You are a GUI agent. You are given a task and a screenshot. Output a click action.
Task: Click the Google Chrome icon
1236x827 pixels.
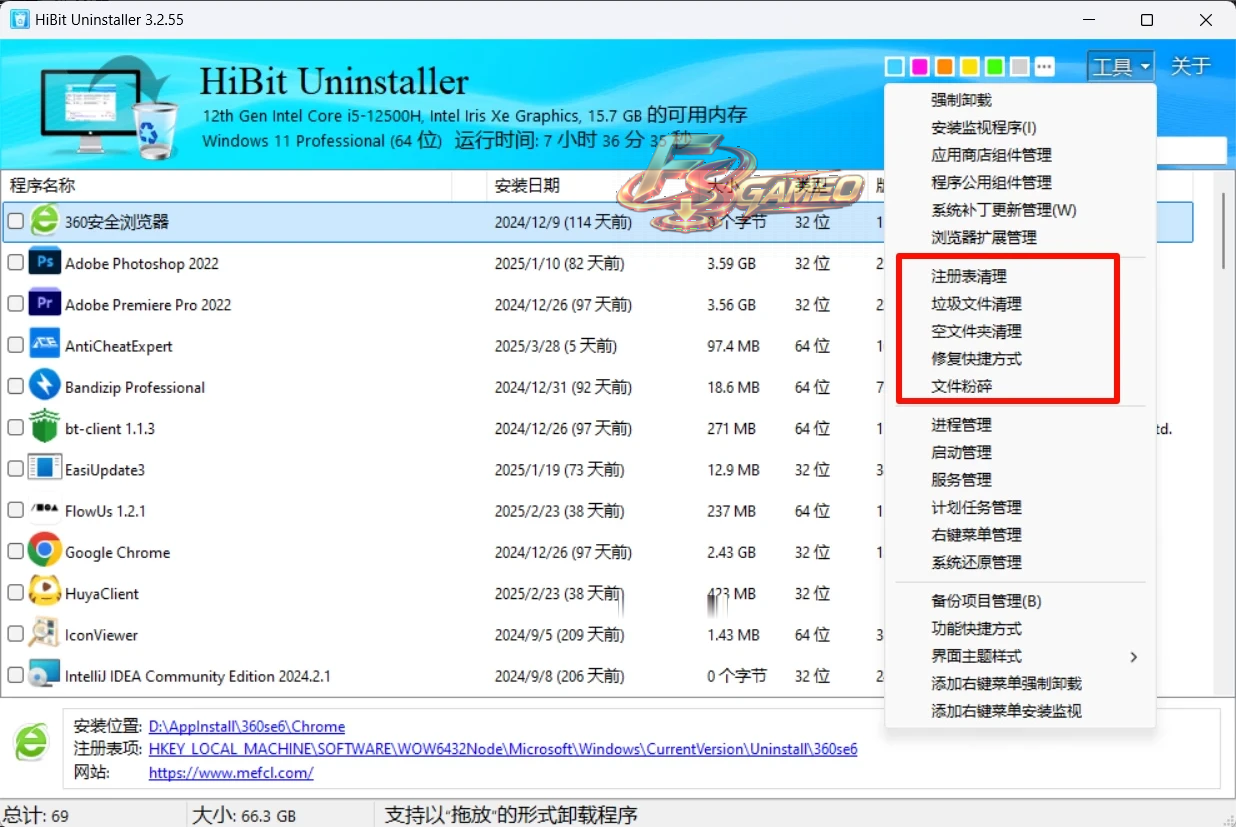pyautogui.click(x=44, y=551)
